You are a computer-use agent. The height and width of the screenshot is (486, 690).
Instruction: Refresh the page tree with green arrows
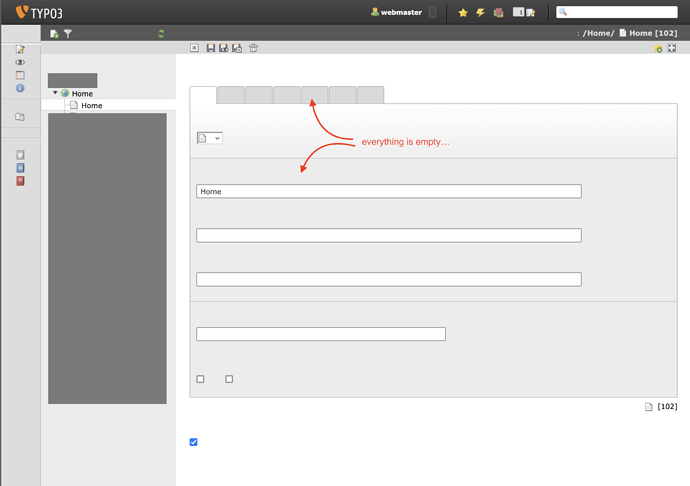click(161, 33)
